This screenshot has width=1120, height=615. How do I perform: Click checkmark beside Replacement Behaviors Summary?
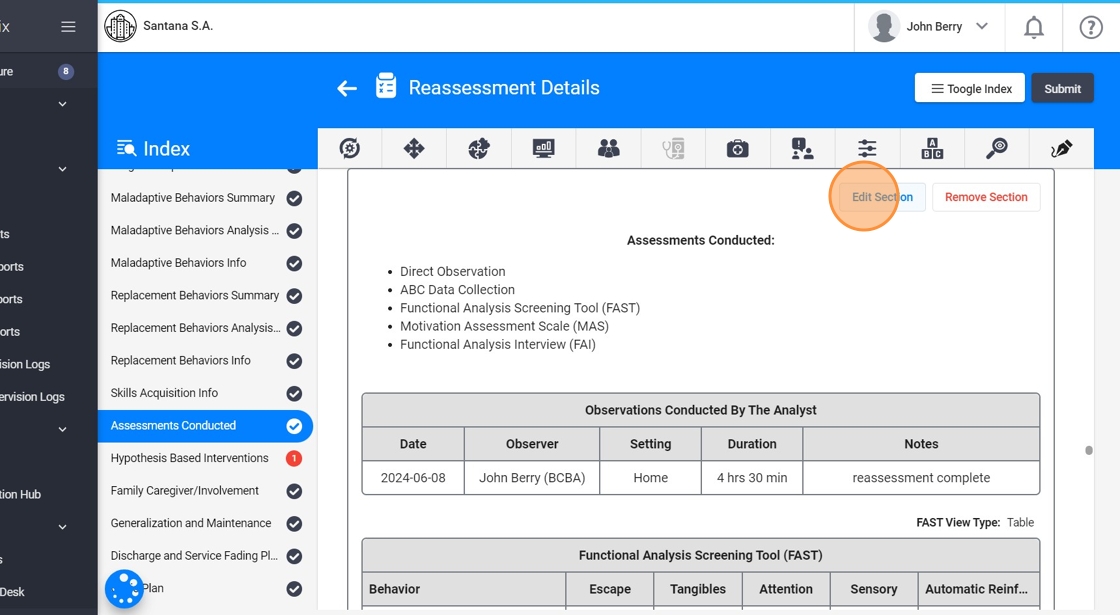[294, 296]
